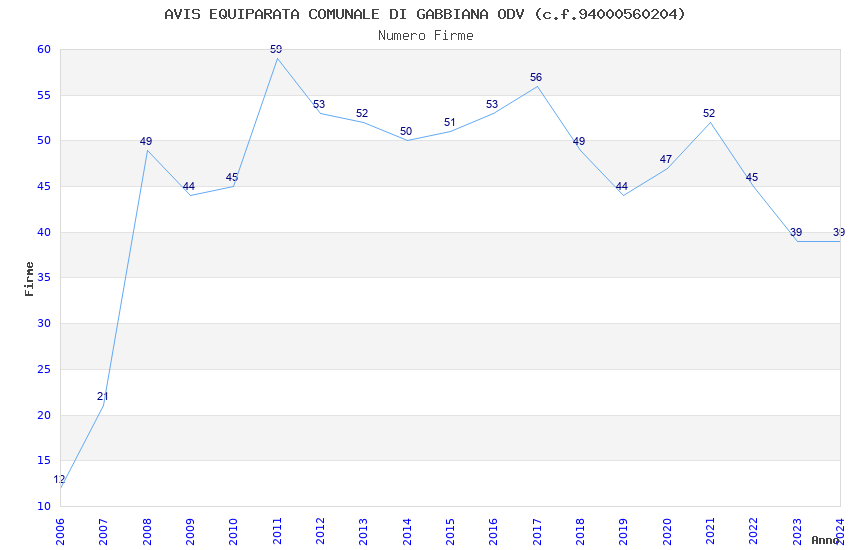This screenshot has height=550, width=850.
Task: Click the y-axis tick label 60
Action: [44, 49]
